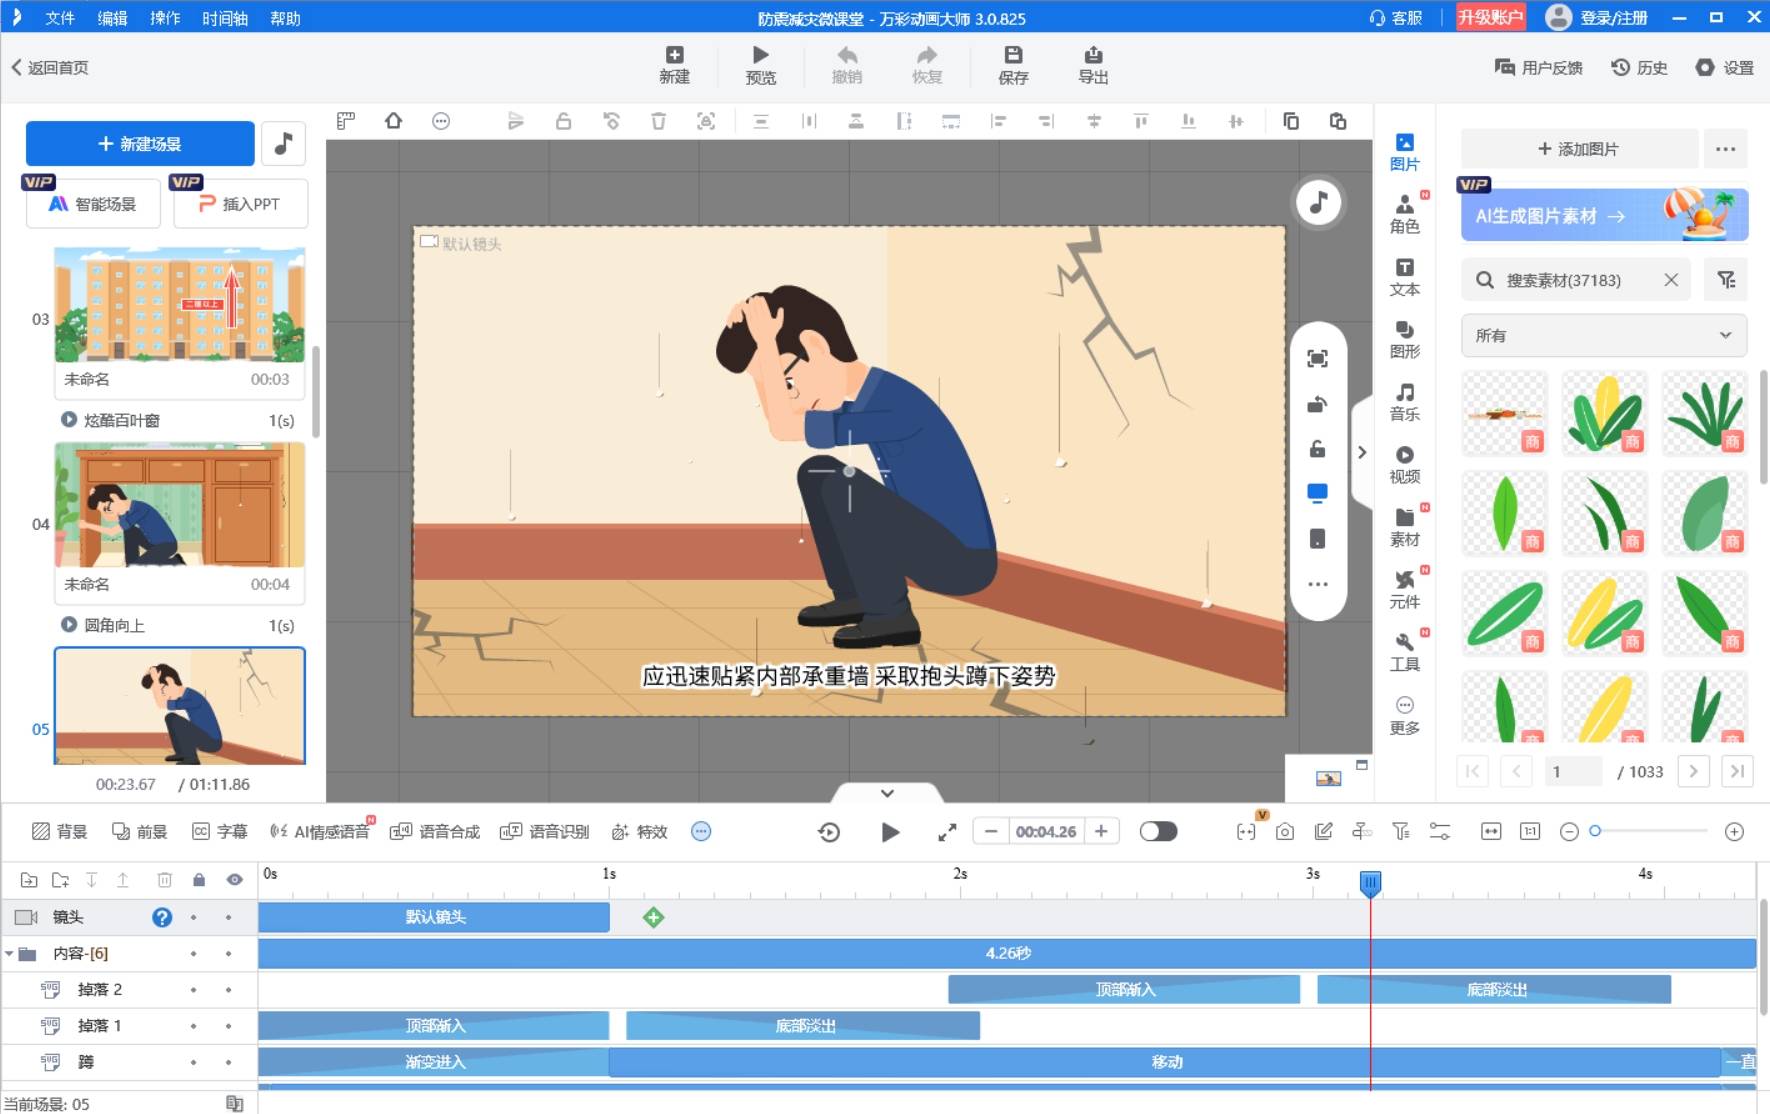
Task: Click the timeline zoom slider handle
Action: tap(1595, 831)
